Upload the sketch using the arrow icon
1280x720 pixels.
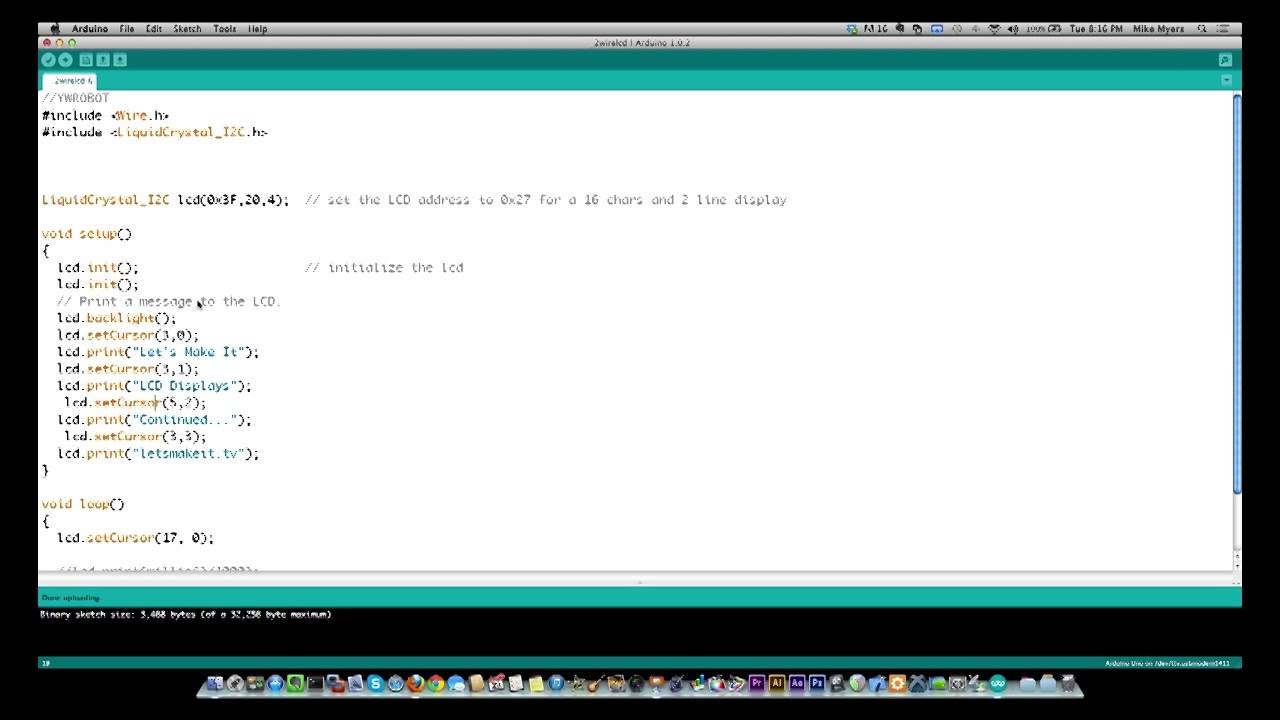coord(65,59)
